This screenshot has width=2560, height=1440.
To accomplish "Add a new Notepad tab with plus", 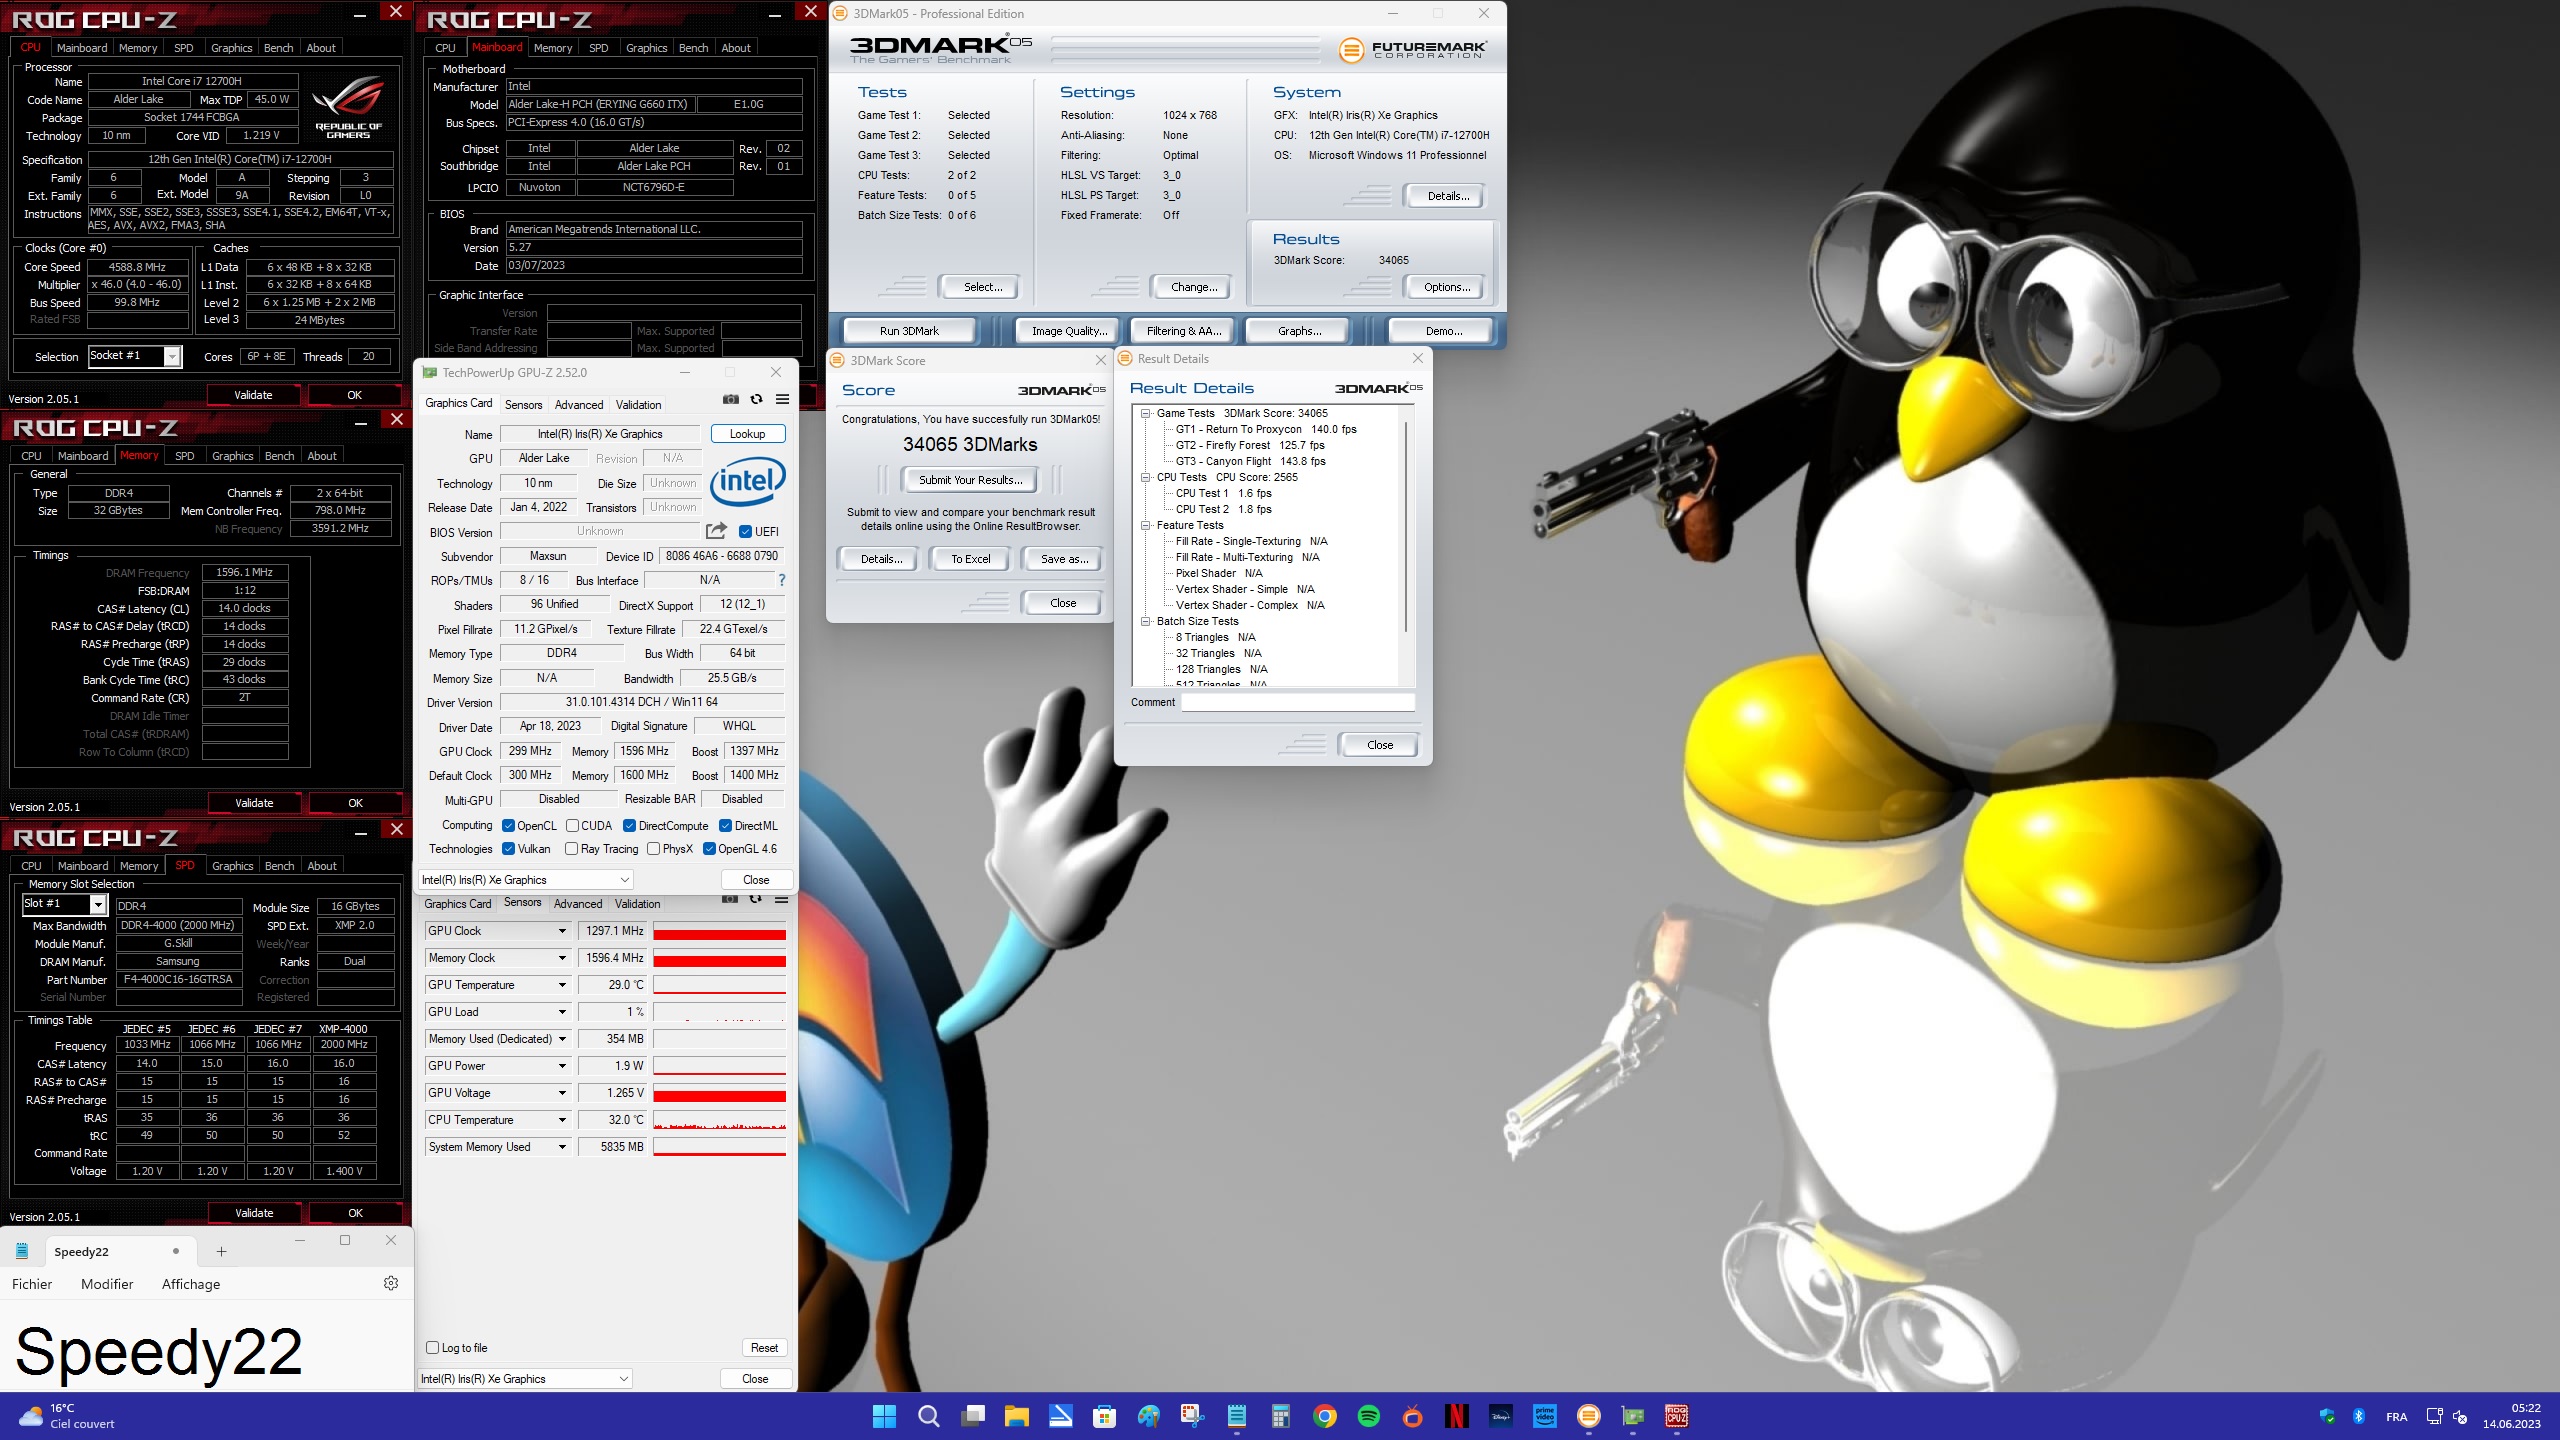I will tap(222, 1251).
